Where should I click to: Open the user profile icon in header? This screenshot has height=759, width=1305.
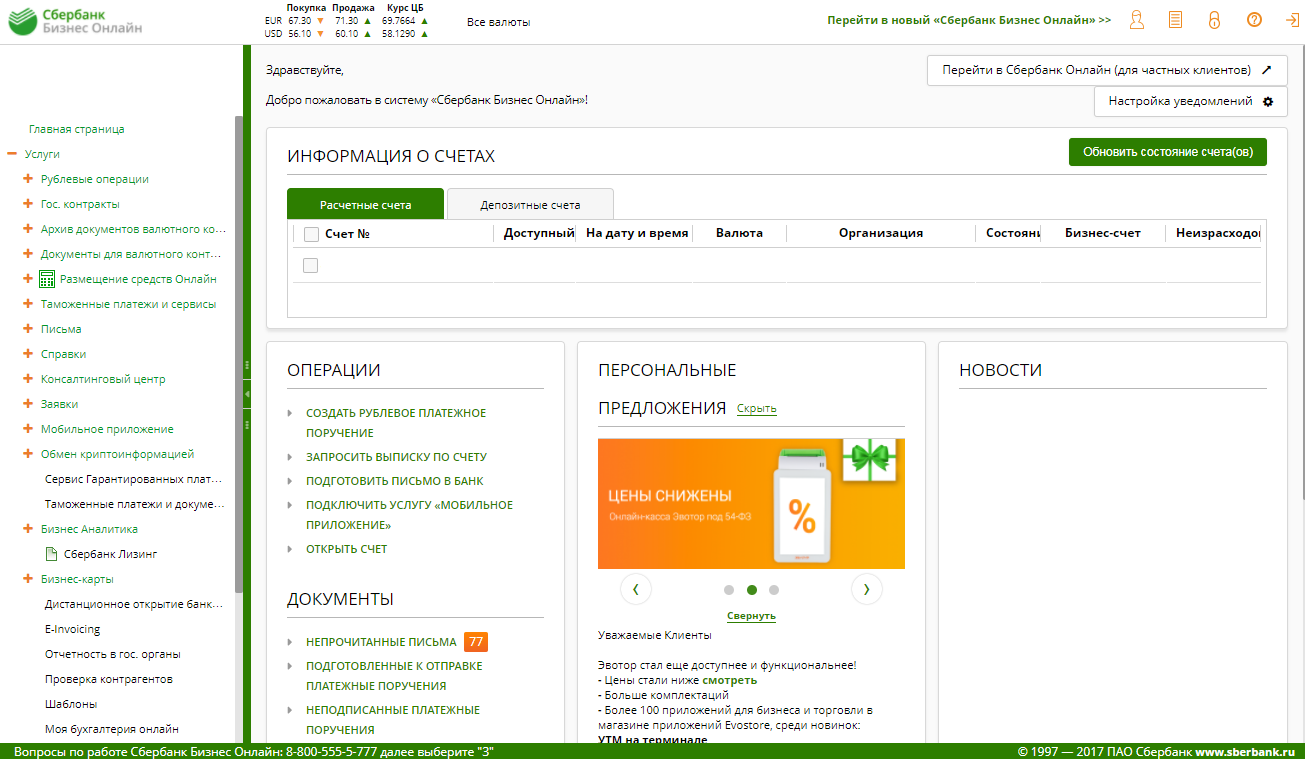[x=1136, y=20]
